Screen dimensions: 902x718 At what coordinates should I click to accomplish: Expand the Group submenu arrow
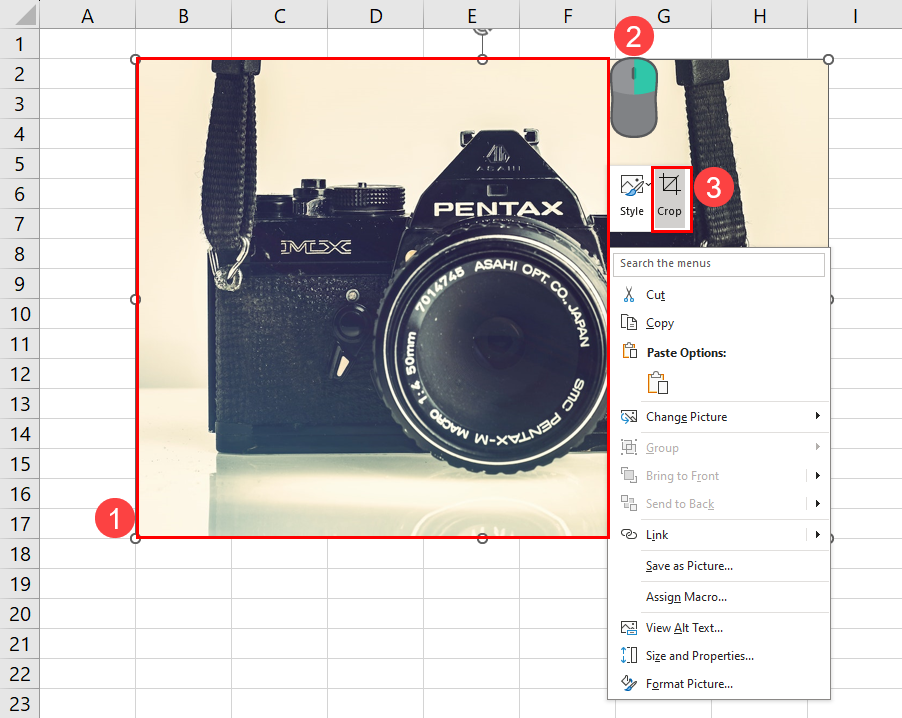tap(817, 446)
